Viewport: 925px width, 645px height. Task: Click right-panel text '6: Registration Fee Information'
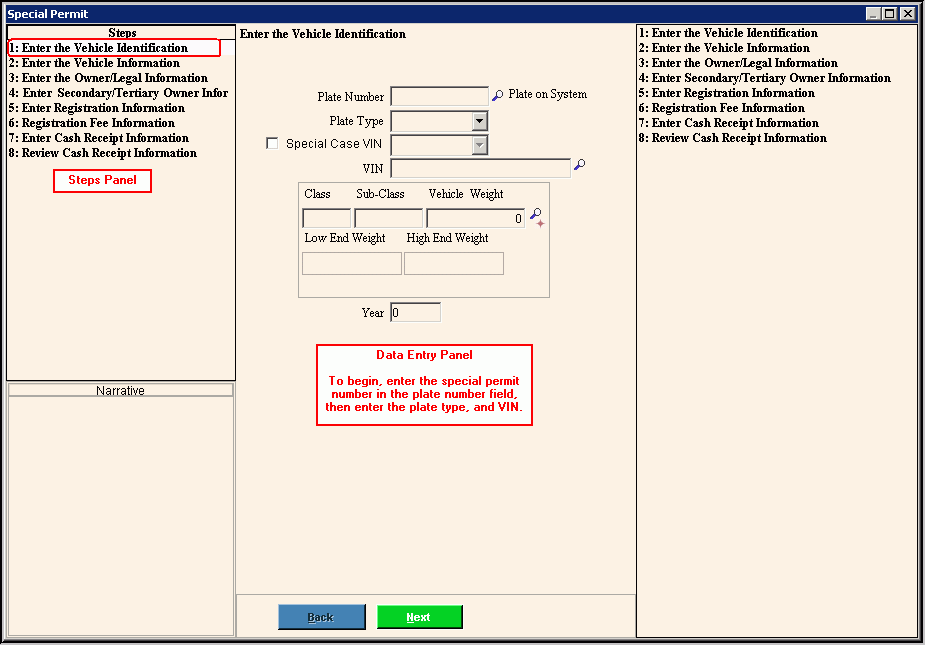click(x=722, y=108)
